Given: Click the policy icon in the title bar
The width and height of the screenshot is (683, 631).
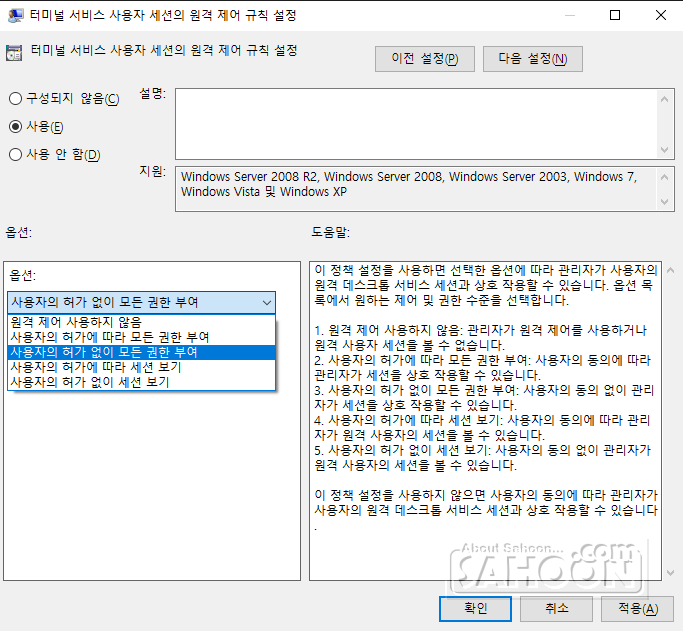Looking at the screenshot, I should click(x=15, y=15).
